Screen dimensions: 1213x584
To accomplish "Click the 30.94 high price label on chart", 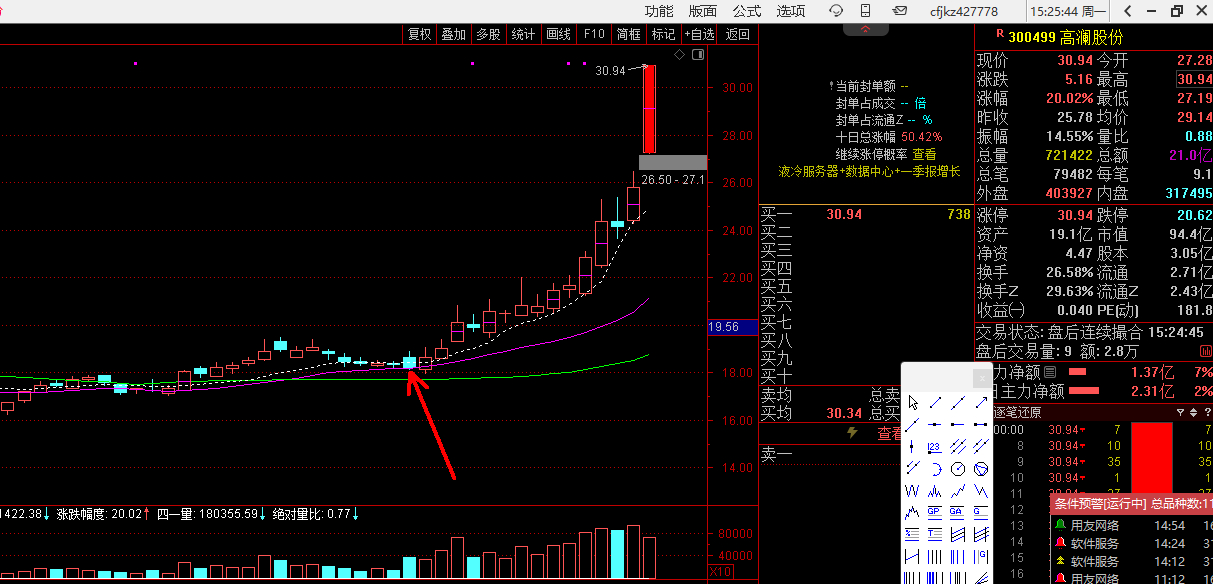I will (609, 71).
